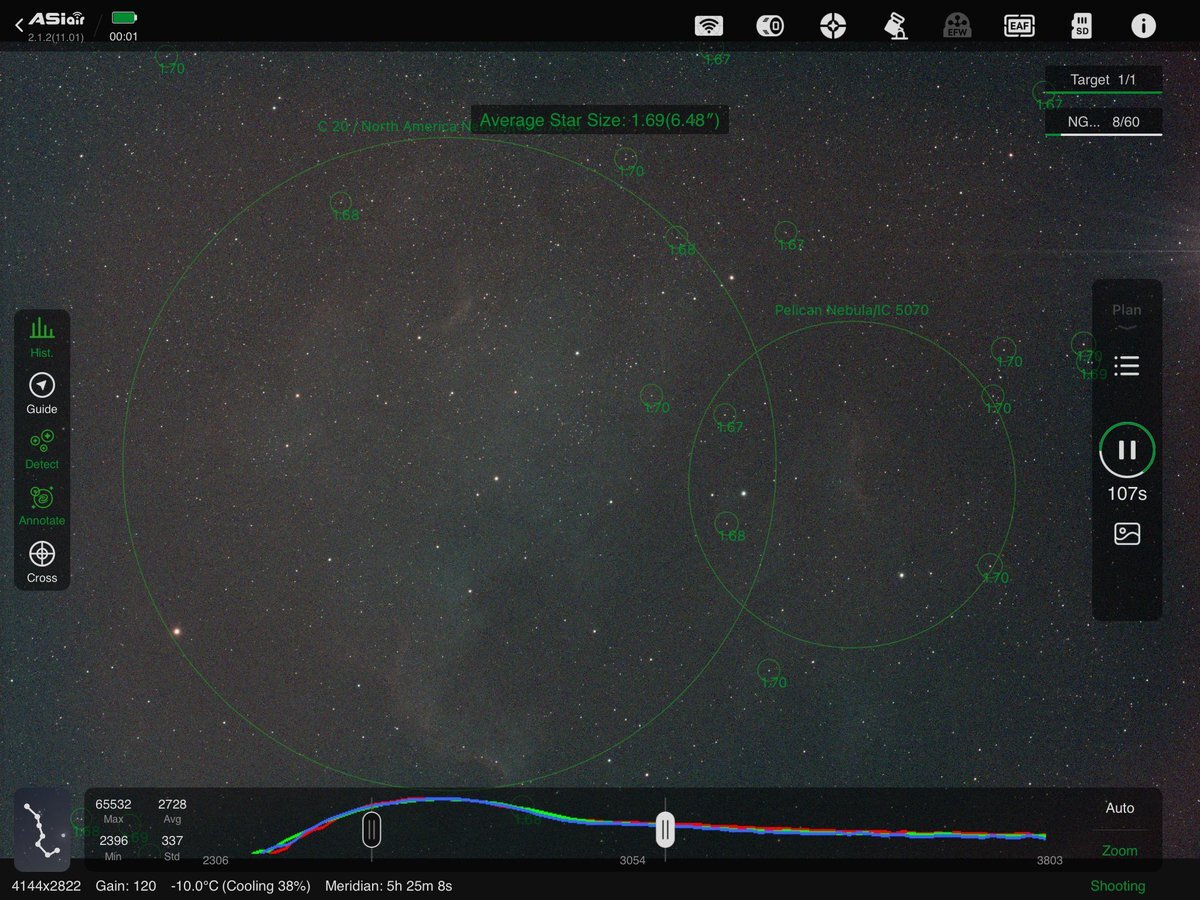This screenshot has width=1200, height=900.
Task: Click the -10.0°C cooling status text
Action: (x=240, y=886)
